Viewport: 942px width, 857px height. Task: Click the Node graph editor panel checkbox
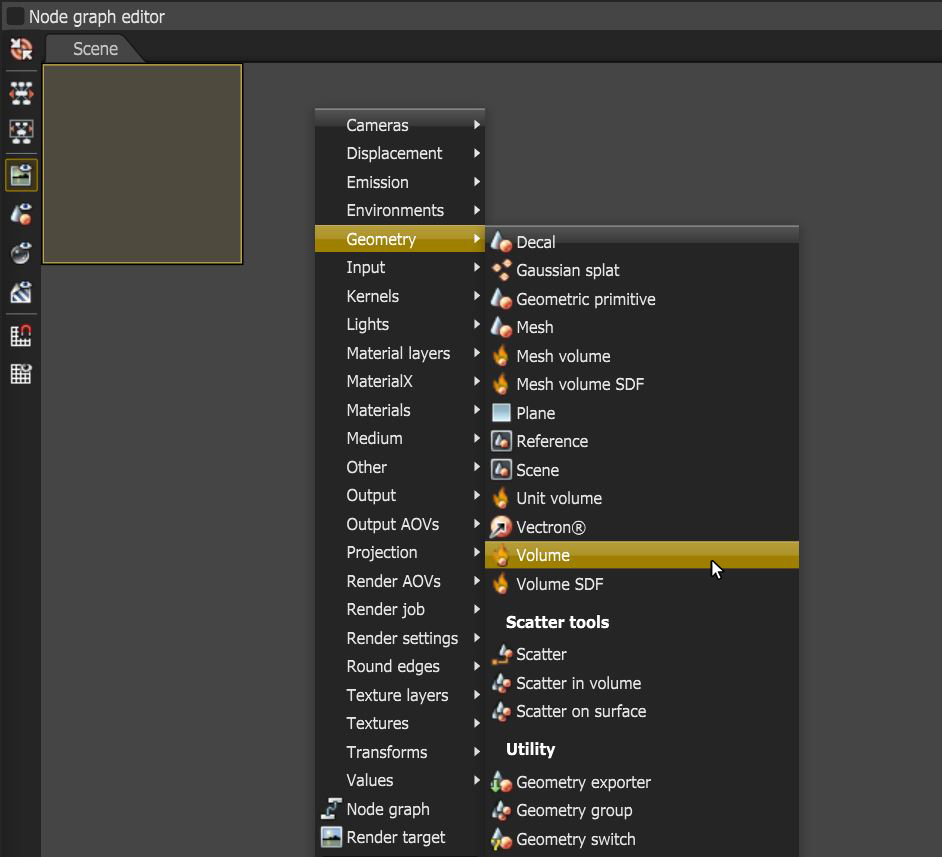point(15,16)
